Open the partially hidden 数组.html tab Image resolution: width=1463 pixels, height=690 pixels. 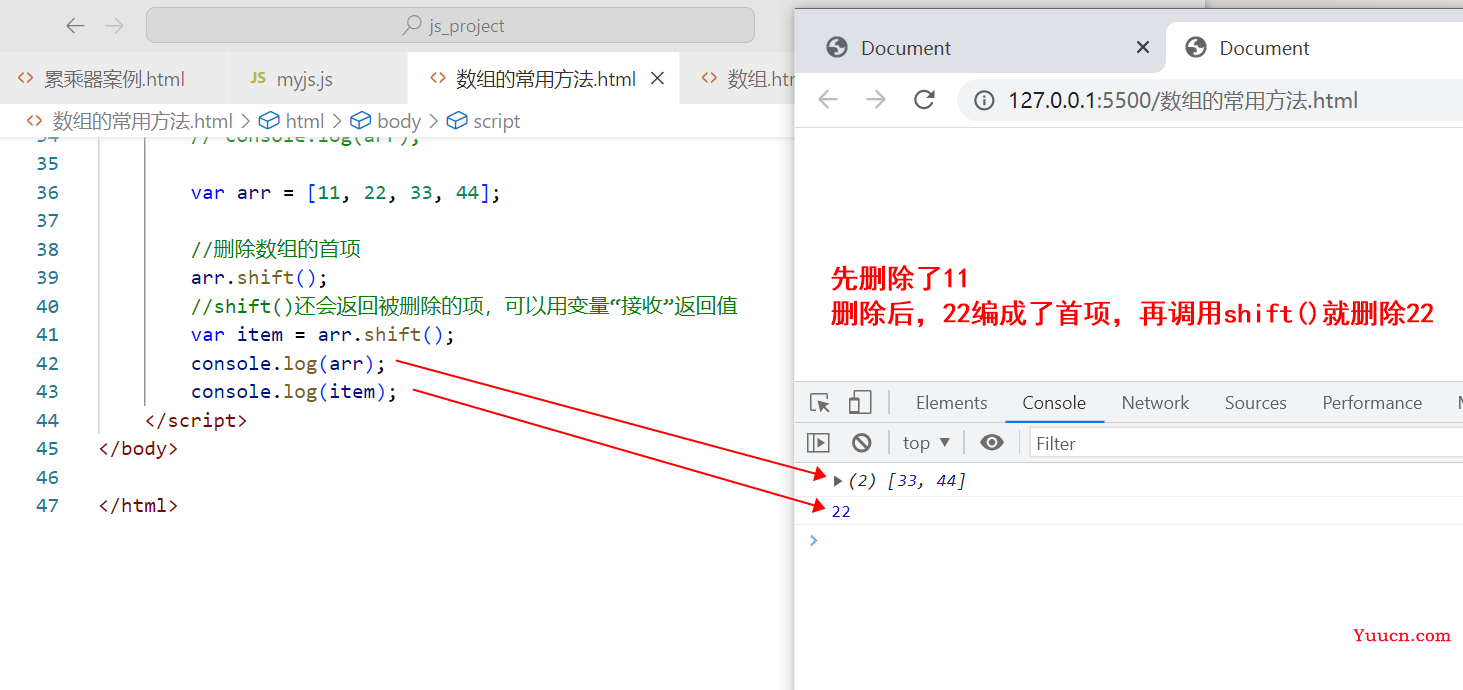click(x=748, y=79)
